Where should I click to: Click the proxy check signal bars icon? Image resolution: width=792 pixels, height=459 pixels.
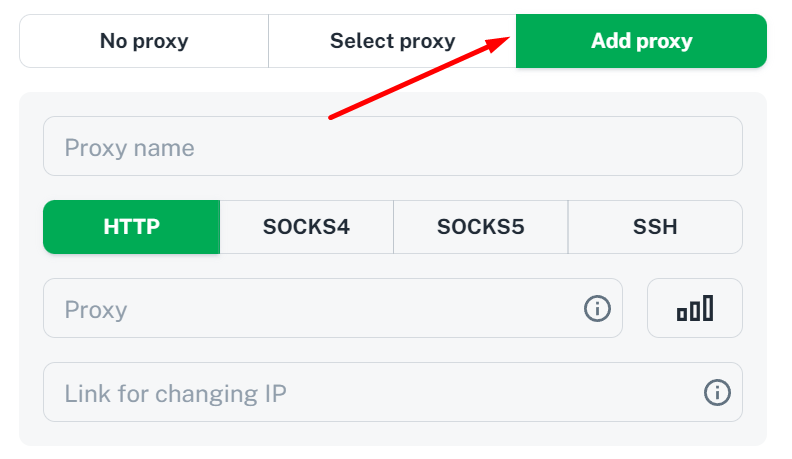(695, 308)
